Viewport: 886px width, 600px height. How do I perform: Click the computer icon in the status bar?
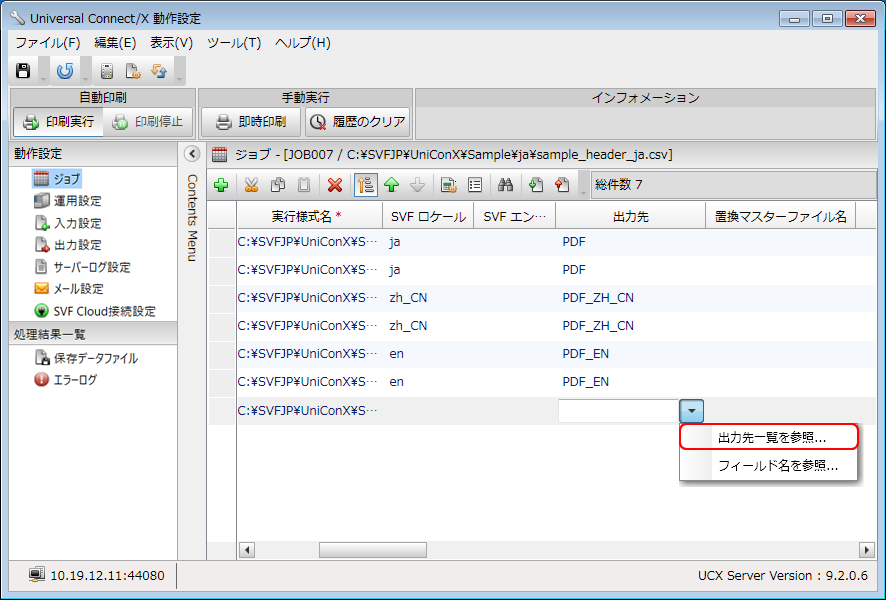[x=37, y=575]
